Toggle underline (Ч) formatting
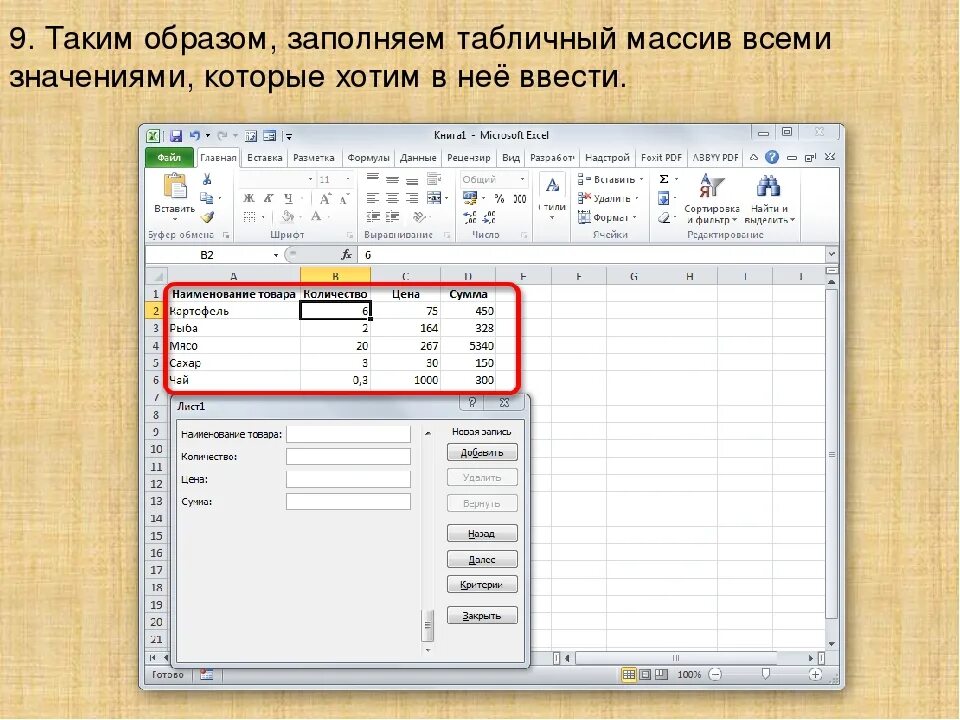The height and width of the screenshot is (720, 960). tap(288, 198)
